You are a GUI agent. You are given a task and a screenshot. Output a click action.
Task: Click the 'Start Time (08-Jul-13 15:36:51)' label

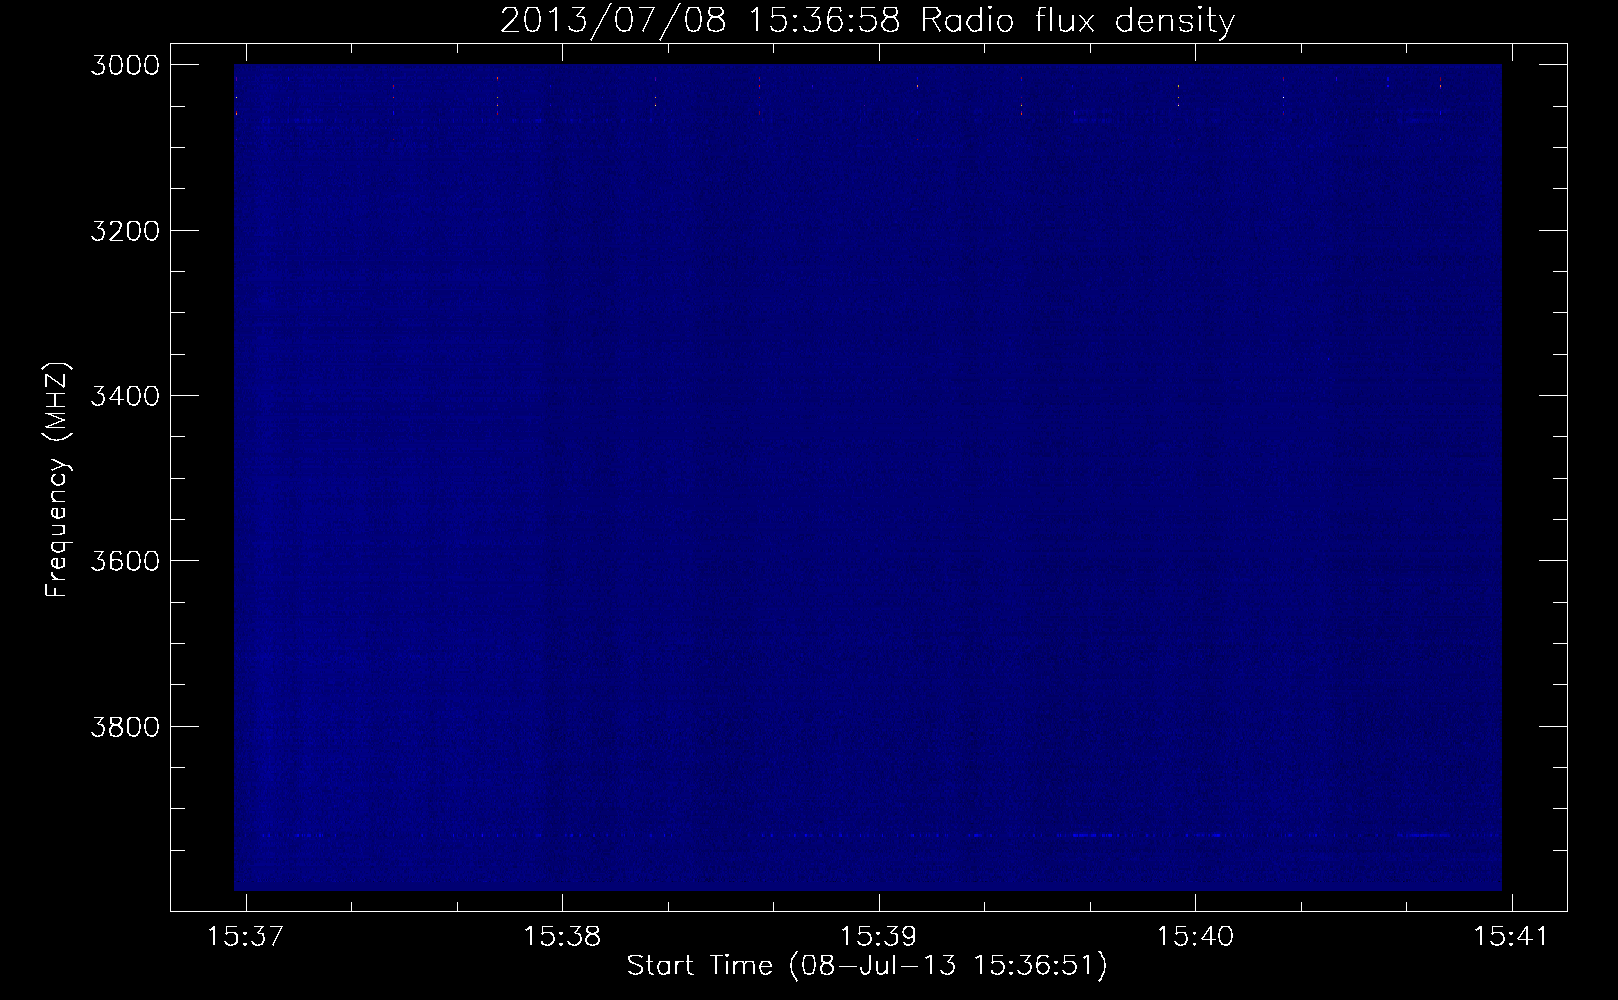(867, 966)
